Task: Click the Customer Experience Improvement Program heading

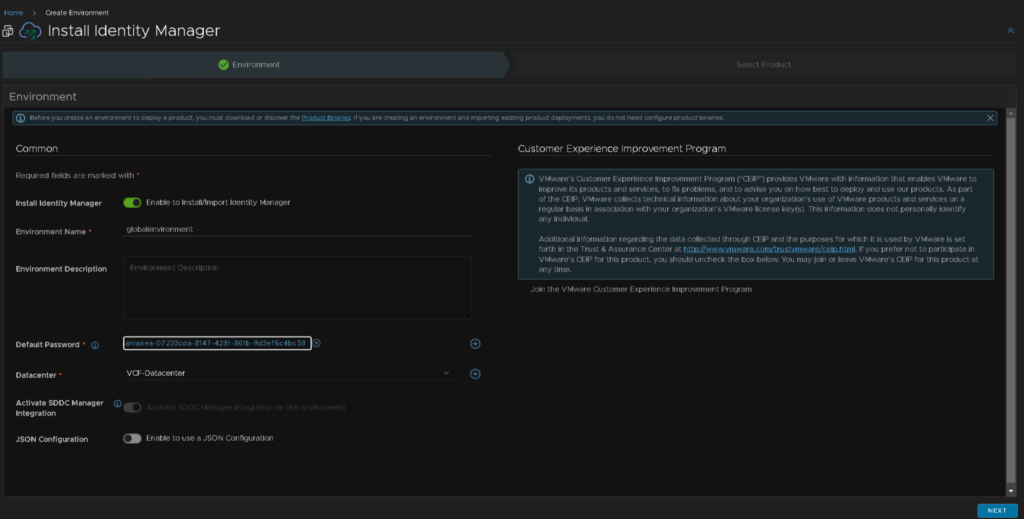Action: pos(622,149)
